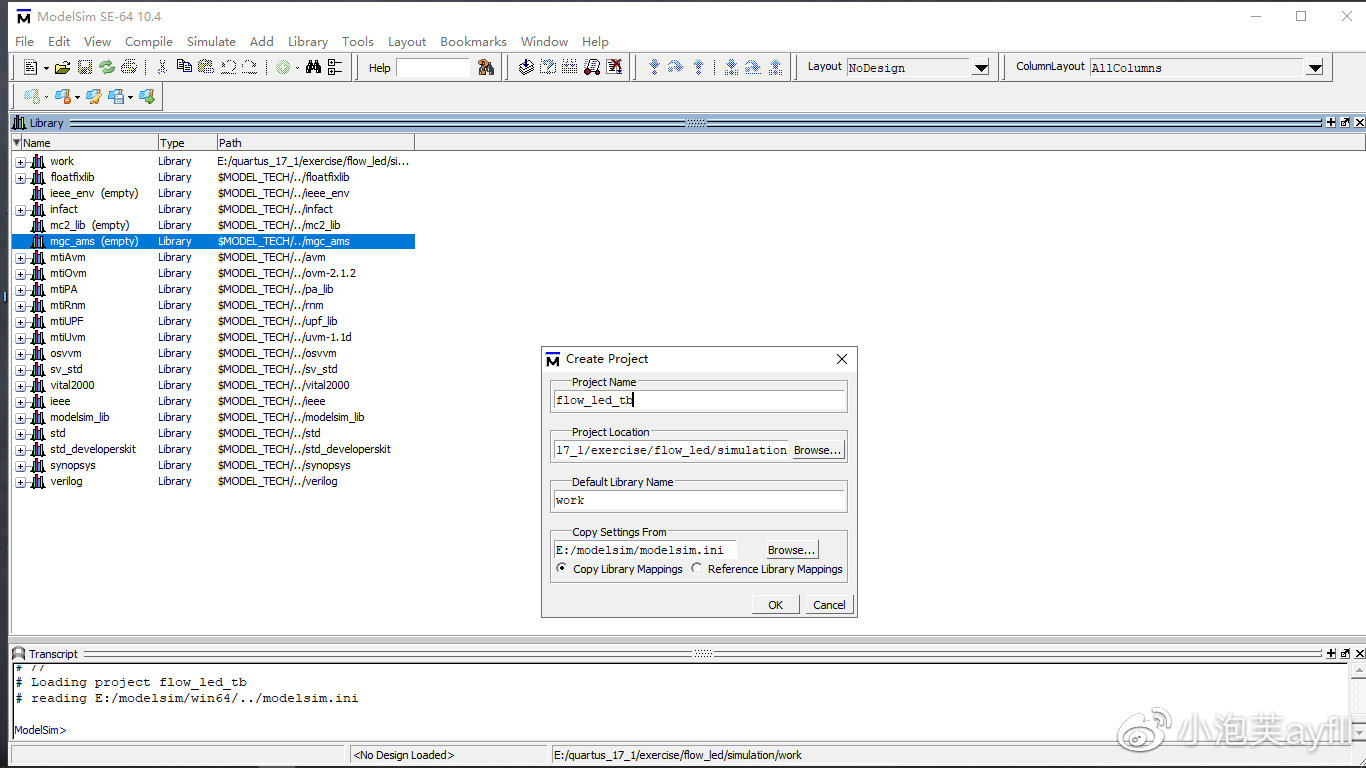Expand the ieee library node
Image resolution: width=1366 pixels, height=768 pixels.
coord(20,402)
